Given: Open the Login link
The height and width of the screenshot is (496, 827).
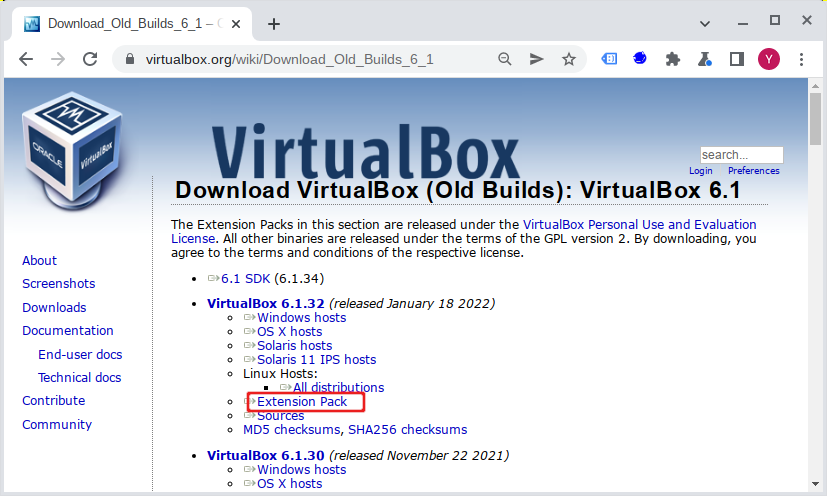Looking at the screenshot, I should point(700,170).
